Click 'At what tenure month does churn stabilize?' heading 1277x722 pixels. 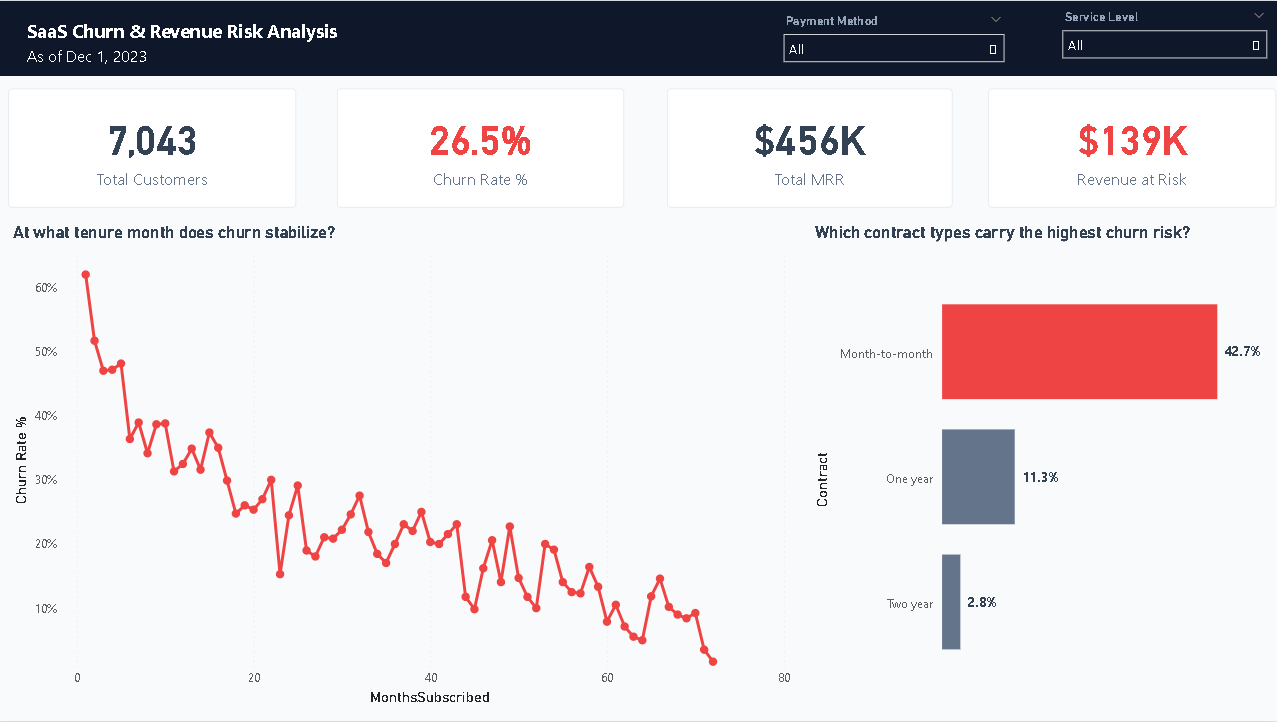pyautogui.click(x=174, y=233)
